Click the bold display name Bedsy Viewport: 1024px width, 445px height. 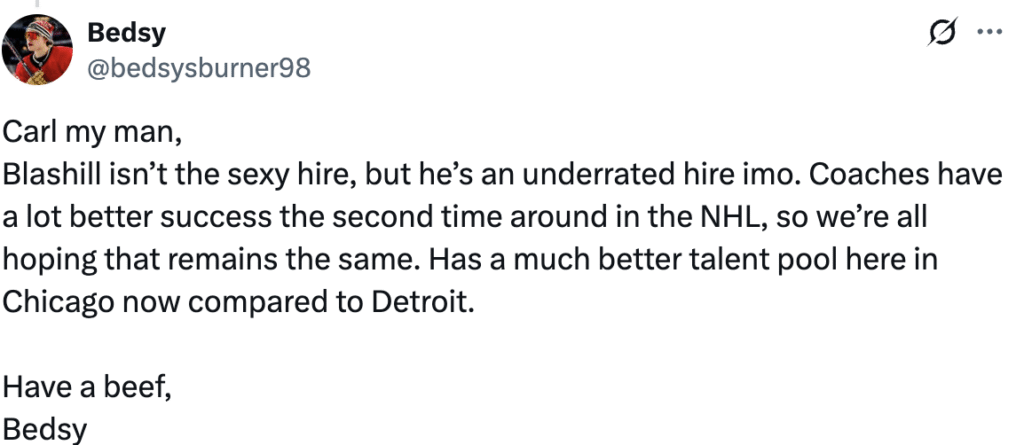click(x=126, y=32)
